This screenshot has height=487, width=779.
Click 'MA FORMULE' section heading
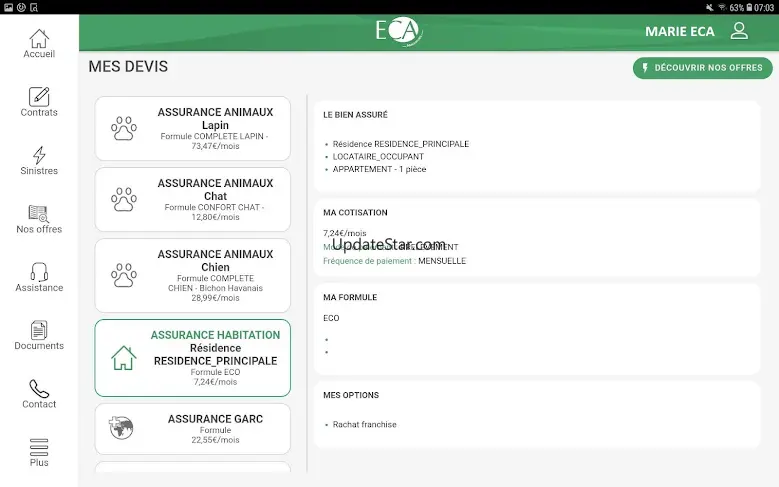[350, 297]
